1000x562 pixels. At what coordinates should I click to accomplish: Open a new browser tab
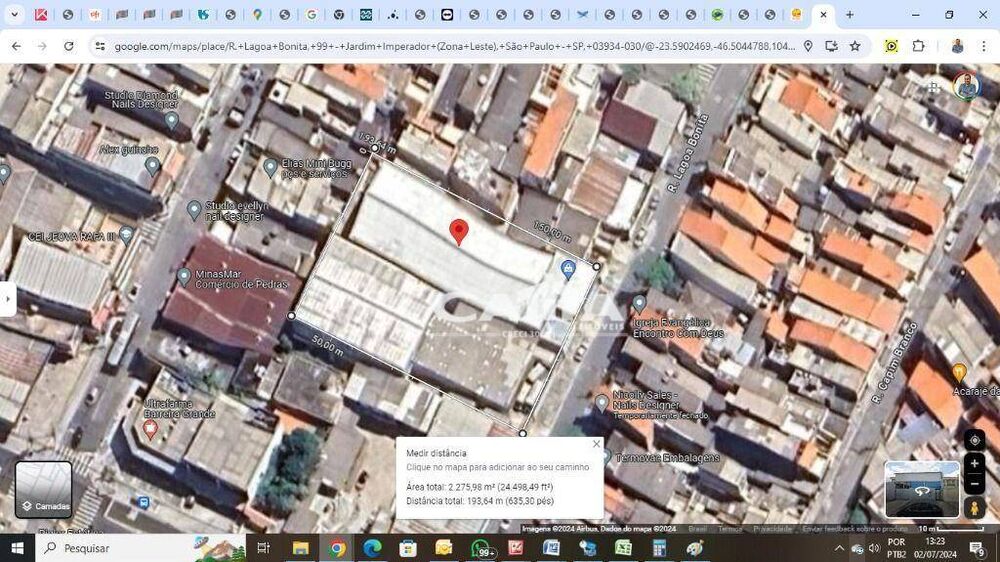pyautogui.click(x=849, y=14)
